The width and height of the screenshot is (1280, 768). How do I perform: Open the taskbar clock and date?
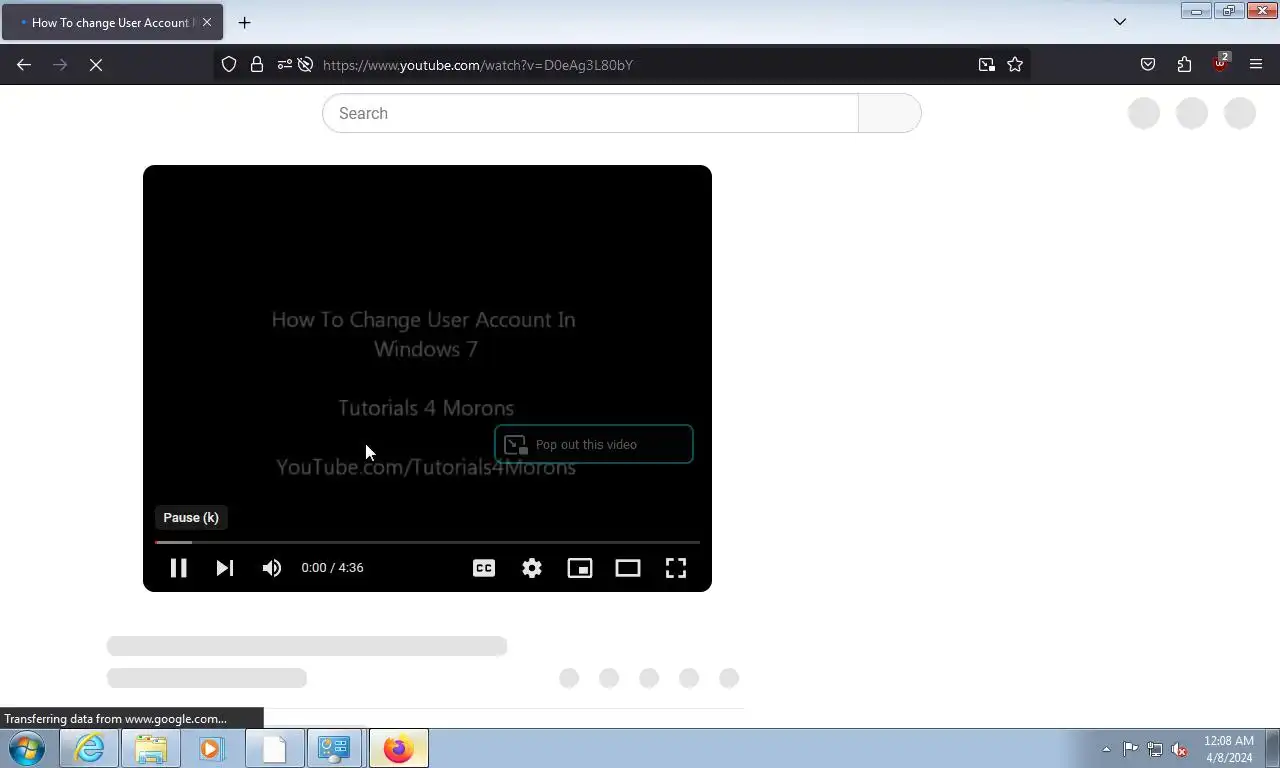tap(1229, 749)
